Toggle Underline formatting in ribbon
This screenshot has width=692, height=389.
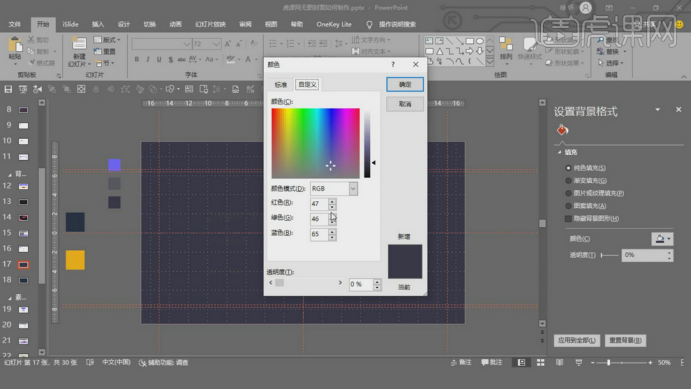tap(159, 59)
